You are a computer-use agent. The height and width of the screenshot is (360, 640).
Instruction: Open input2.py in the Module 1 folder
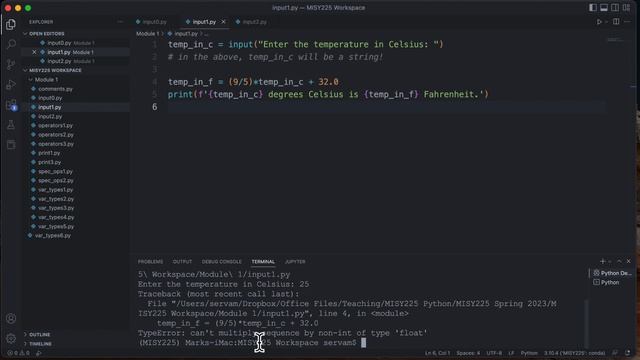click(50, 116)
